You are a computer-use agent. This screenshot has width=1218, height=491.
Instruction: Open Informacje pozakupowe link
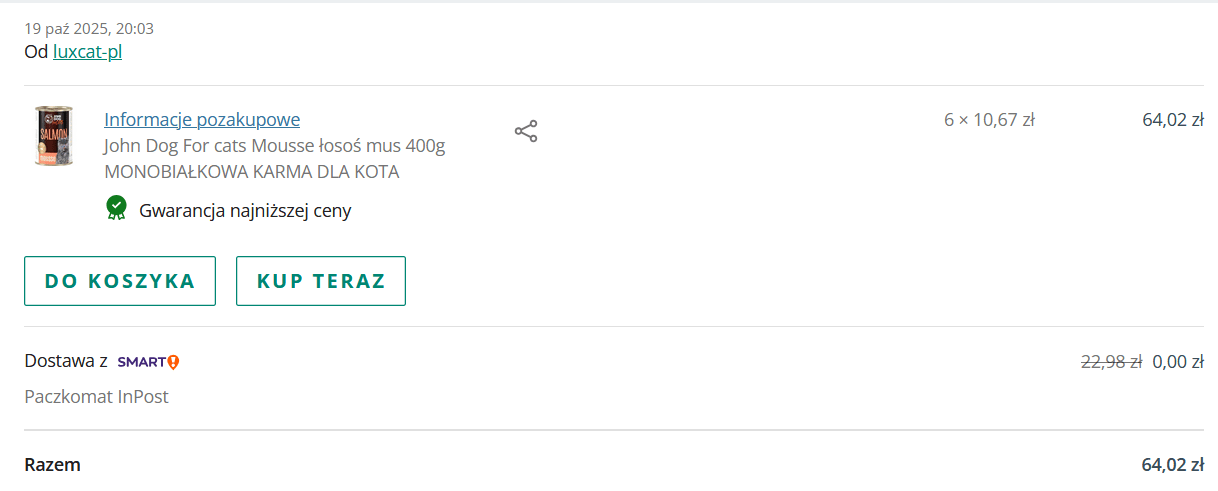coord(202,120)
